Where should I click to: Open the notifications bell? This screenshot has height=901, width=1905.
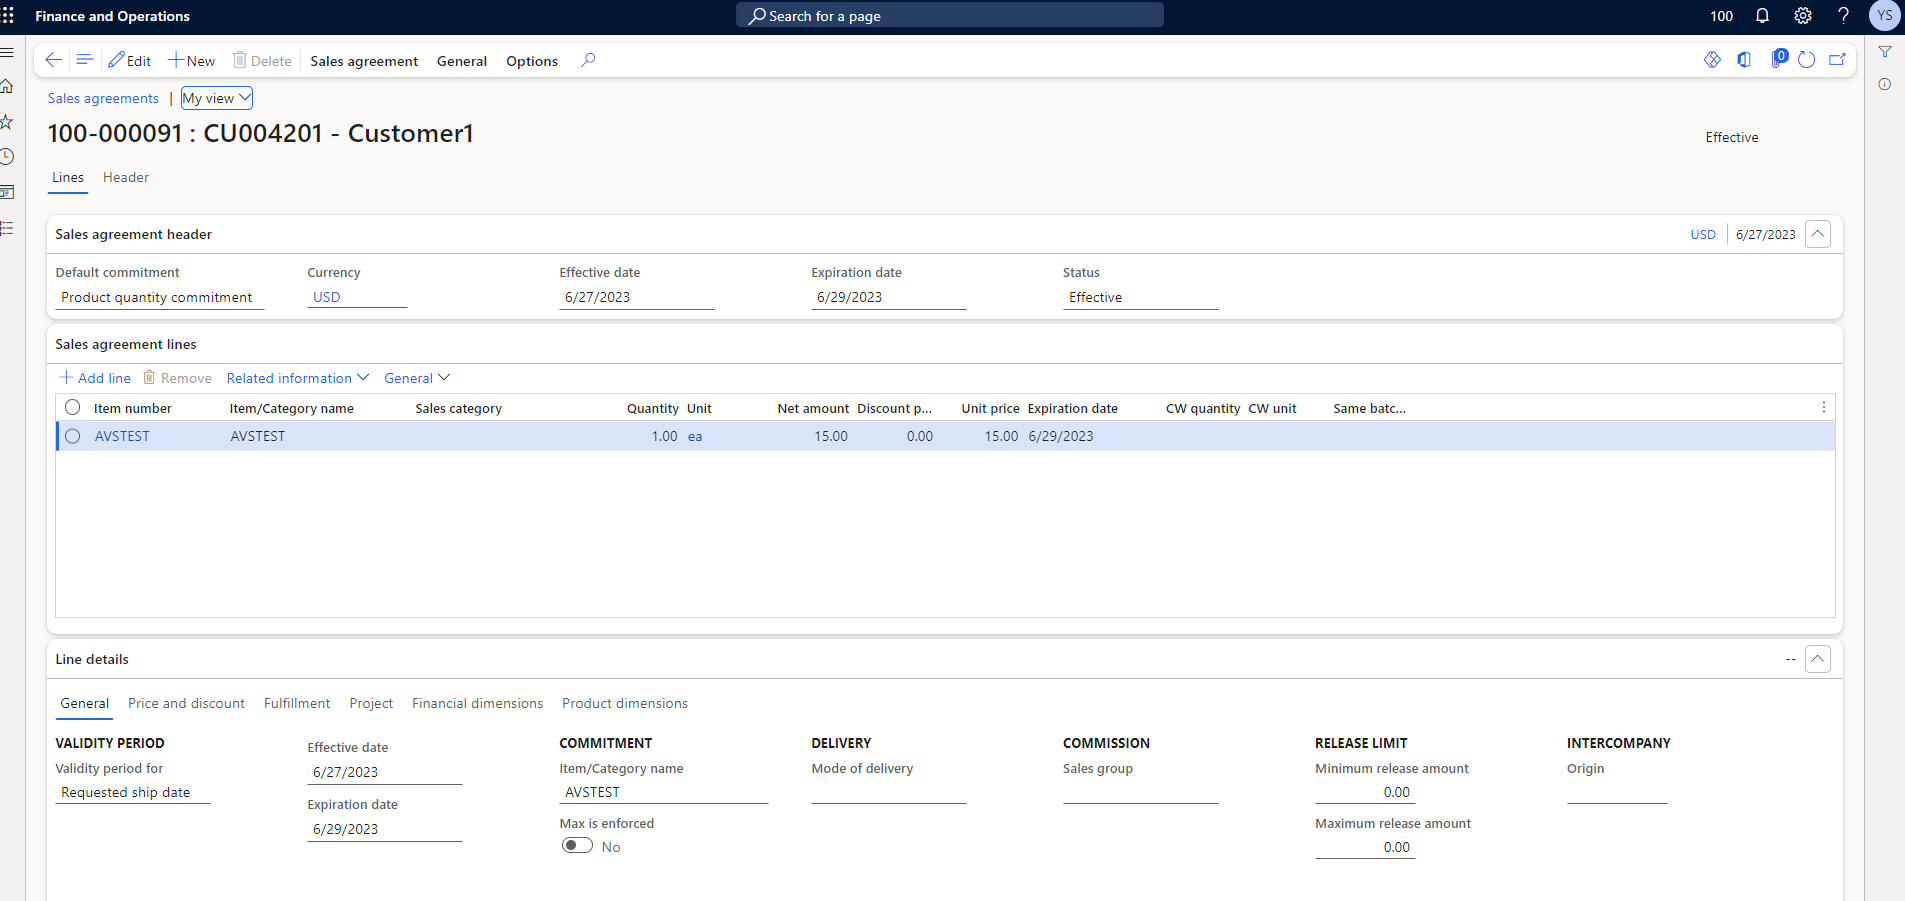(x=1761, y=16)
